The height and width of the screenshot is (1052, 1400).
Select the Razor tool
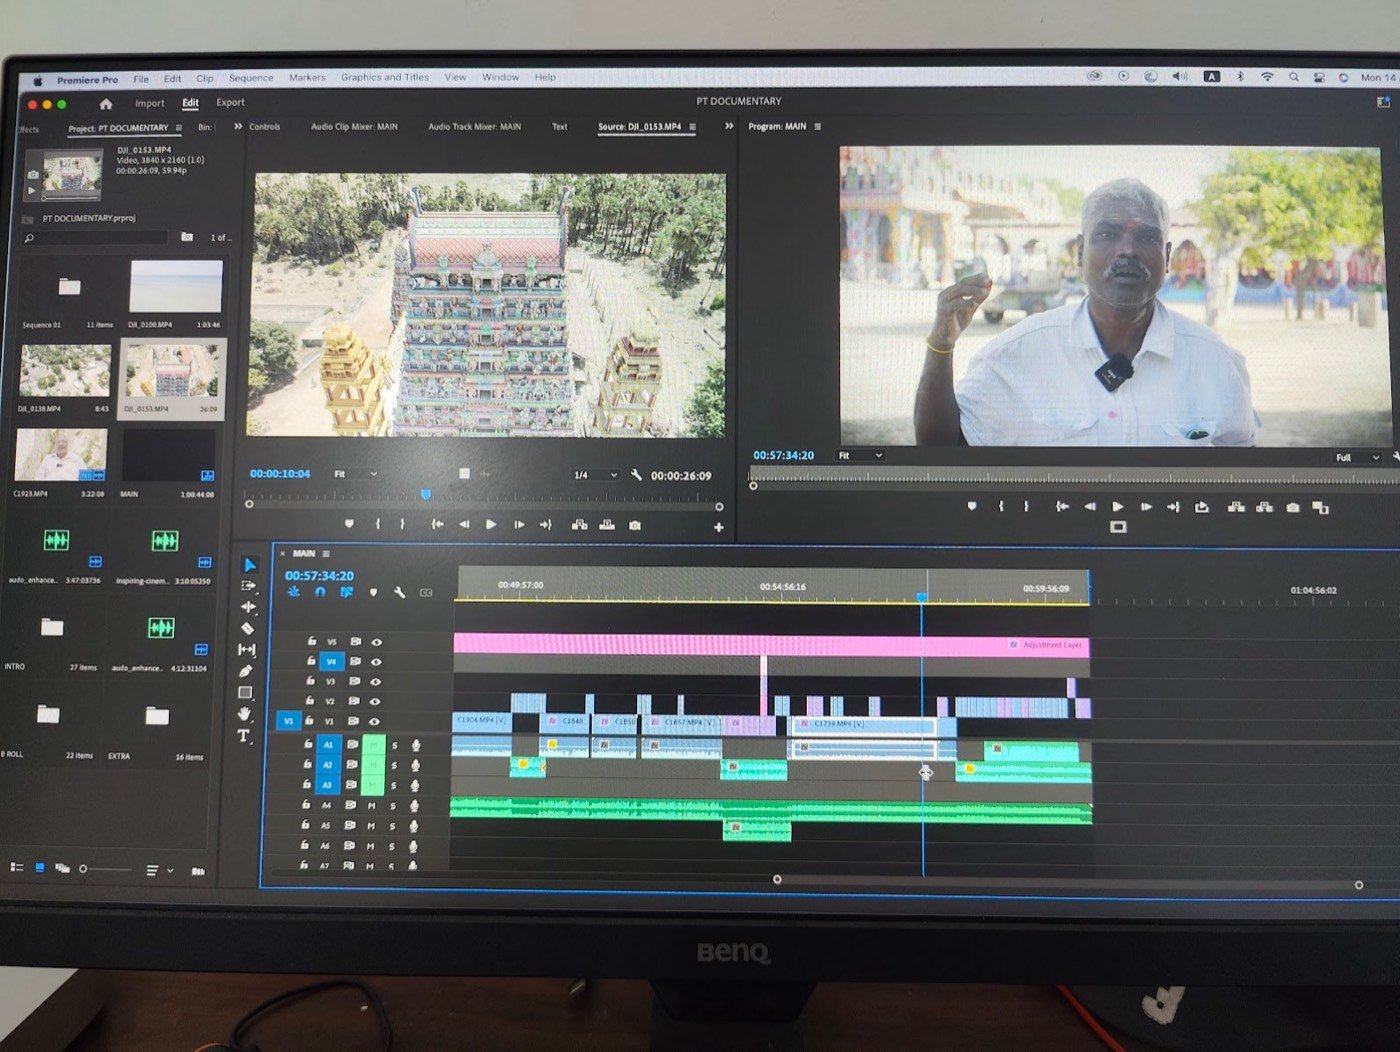(x=247, y=628)
